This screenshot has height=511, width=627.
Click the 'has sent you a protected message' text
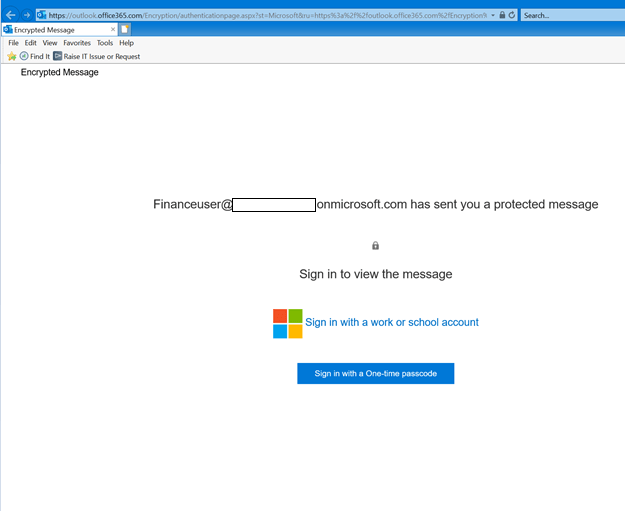[505, 204]
